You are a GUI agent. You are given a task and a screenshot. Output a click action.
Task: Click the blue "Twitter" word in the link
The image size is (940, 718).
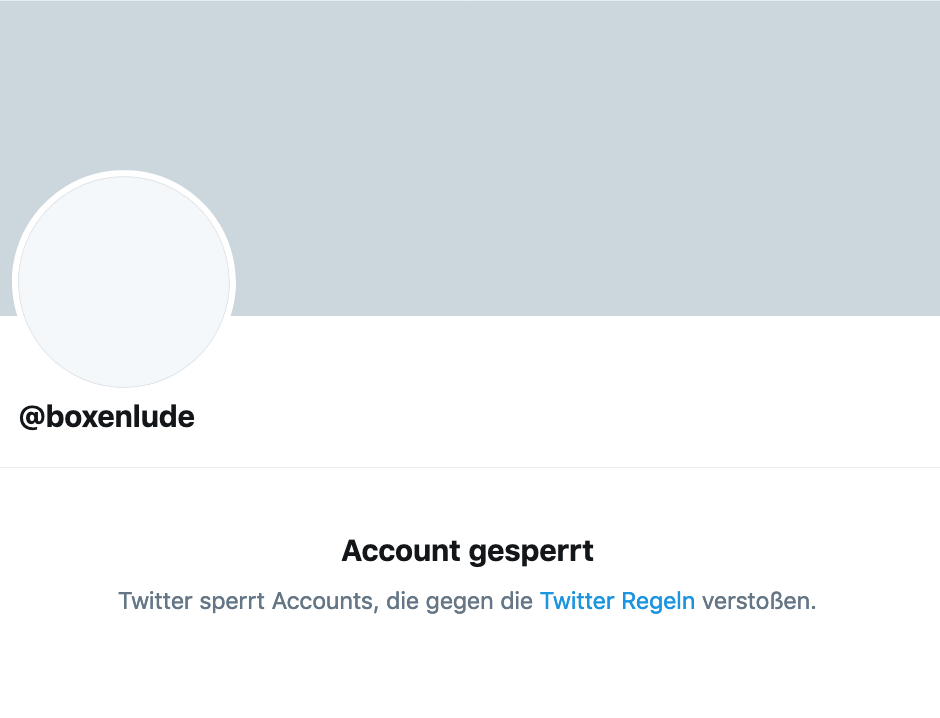click(x=577, y=601)
